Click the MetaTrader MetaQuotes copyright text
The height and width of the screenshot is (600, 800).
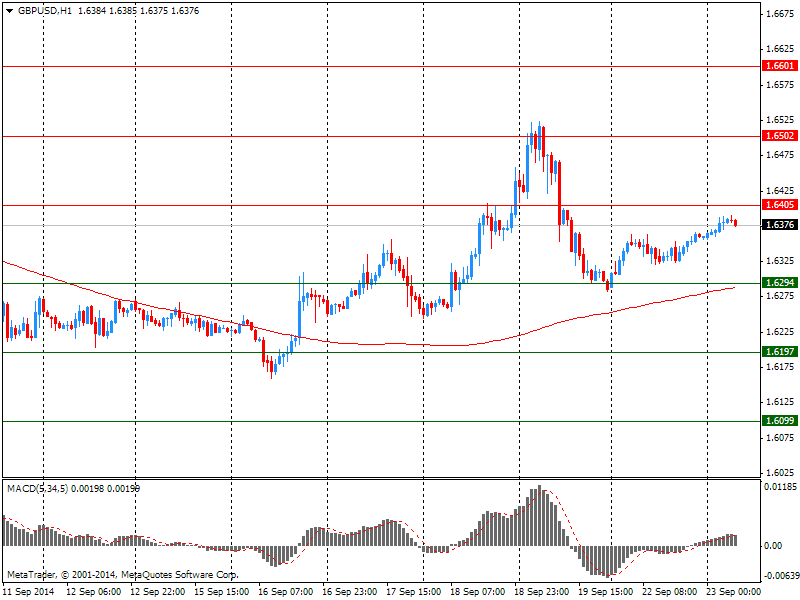(122, 575)
